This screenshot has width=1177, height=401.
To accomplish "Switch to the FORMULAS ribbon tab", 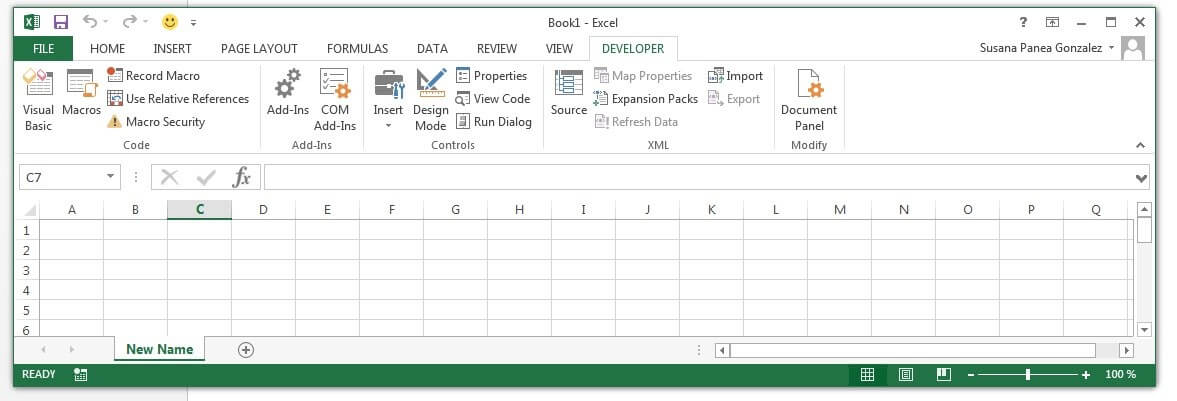I will [x=357, y=48].
